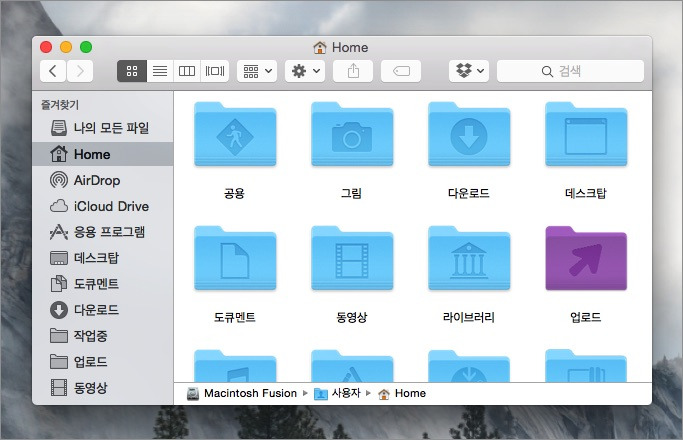
Task: Select the 동영상 film folder icon
Action: click(x=352, y=258)
